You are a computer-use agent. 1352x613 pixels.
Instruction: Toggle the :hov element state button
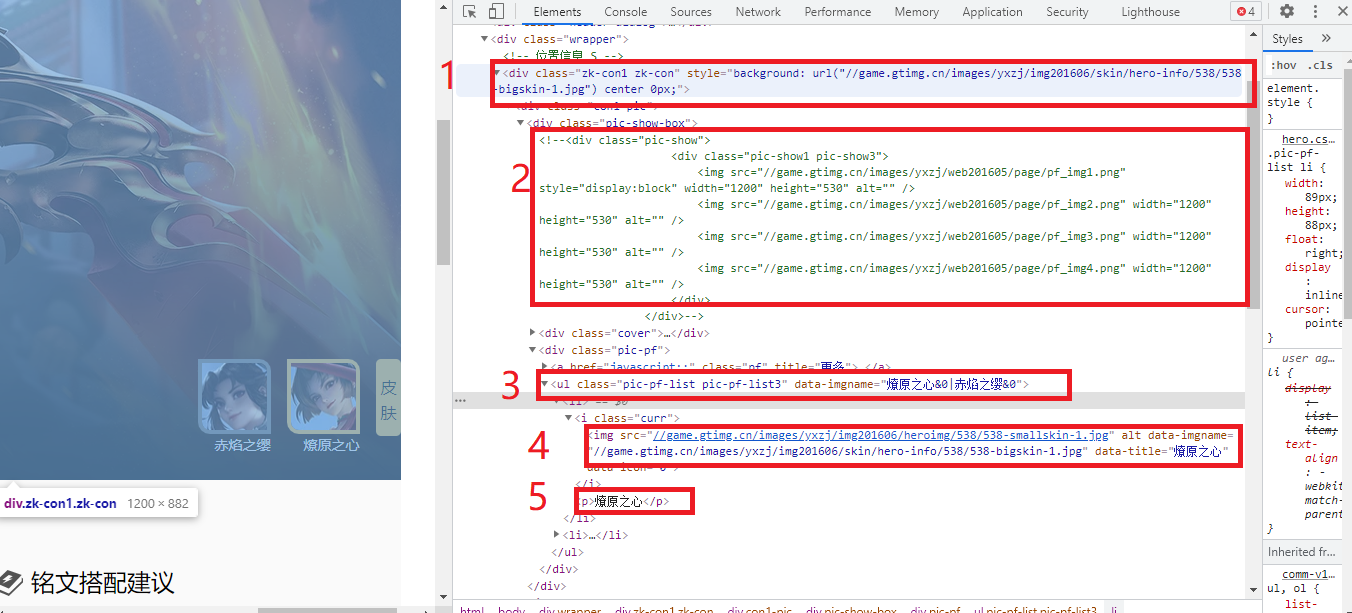click(1284, 65)
